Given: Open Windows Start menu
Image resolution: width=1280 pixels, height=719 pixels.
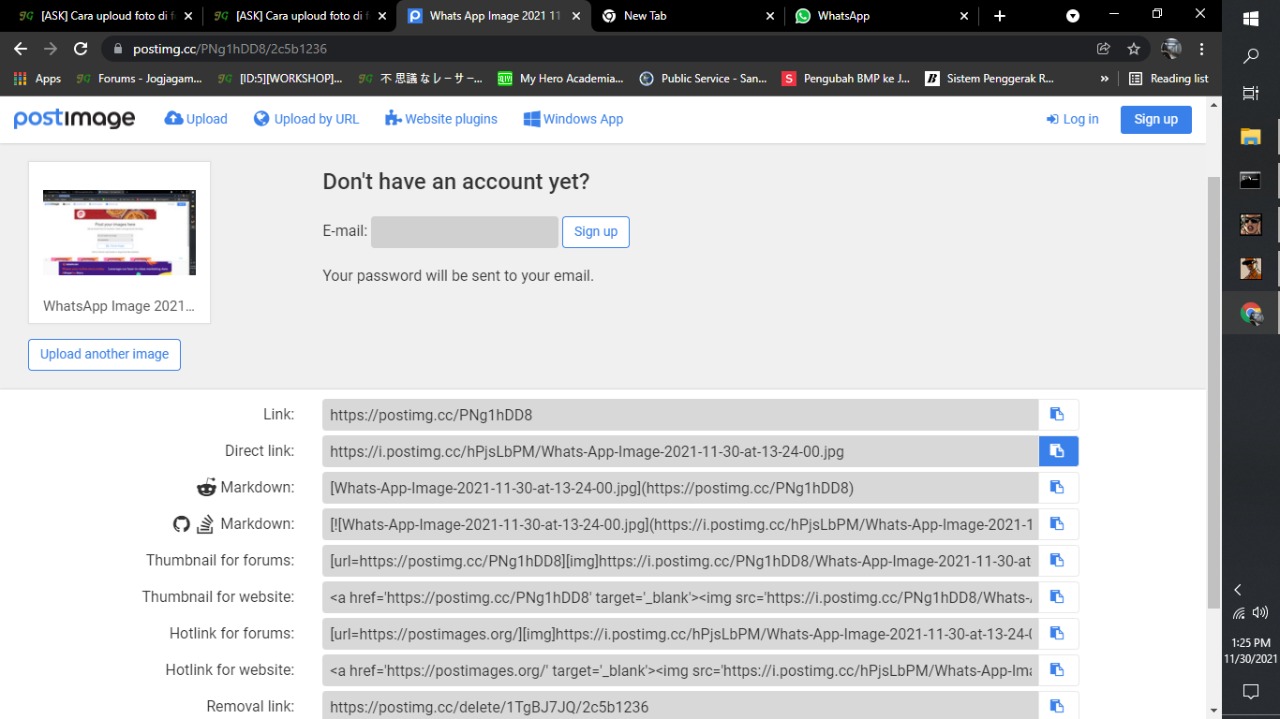Looking at the screenshot, I should (x=1250, y=18).
